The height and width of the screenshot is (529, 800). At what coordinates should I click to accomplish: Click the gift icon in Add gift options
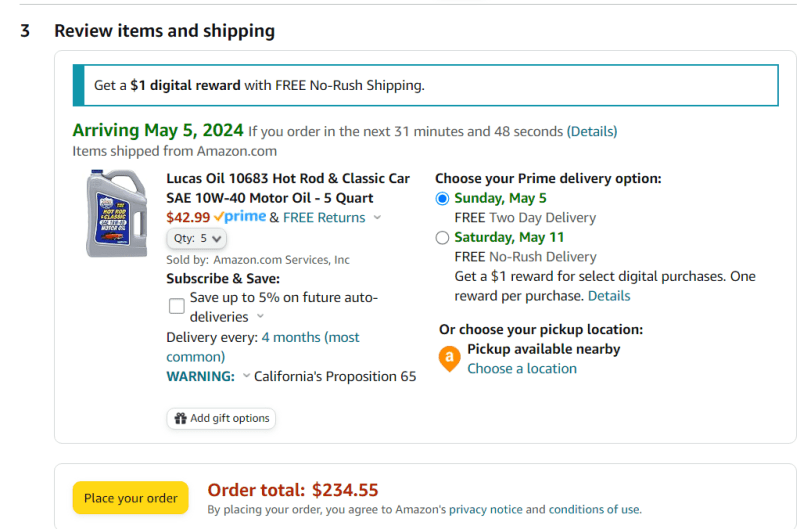coord(180,418)
